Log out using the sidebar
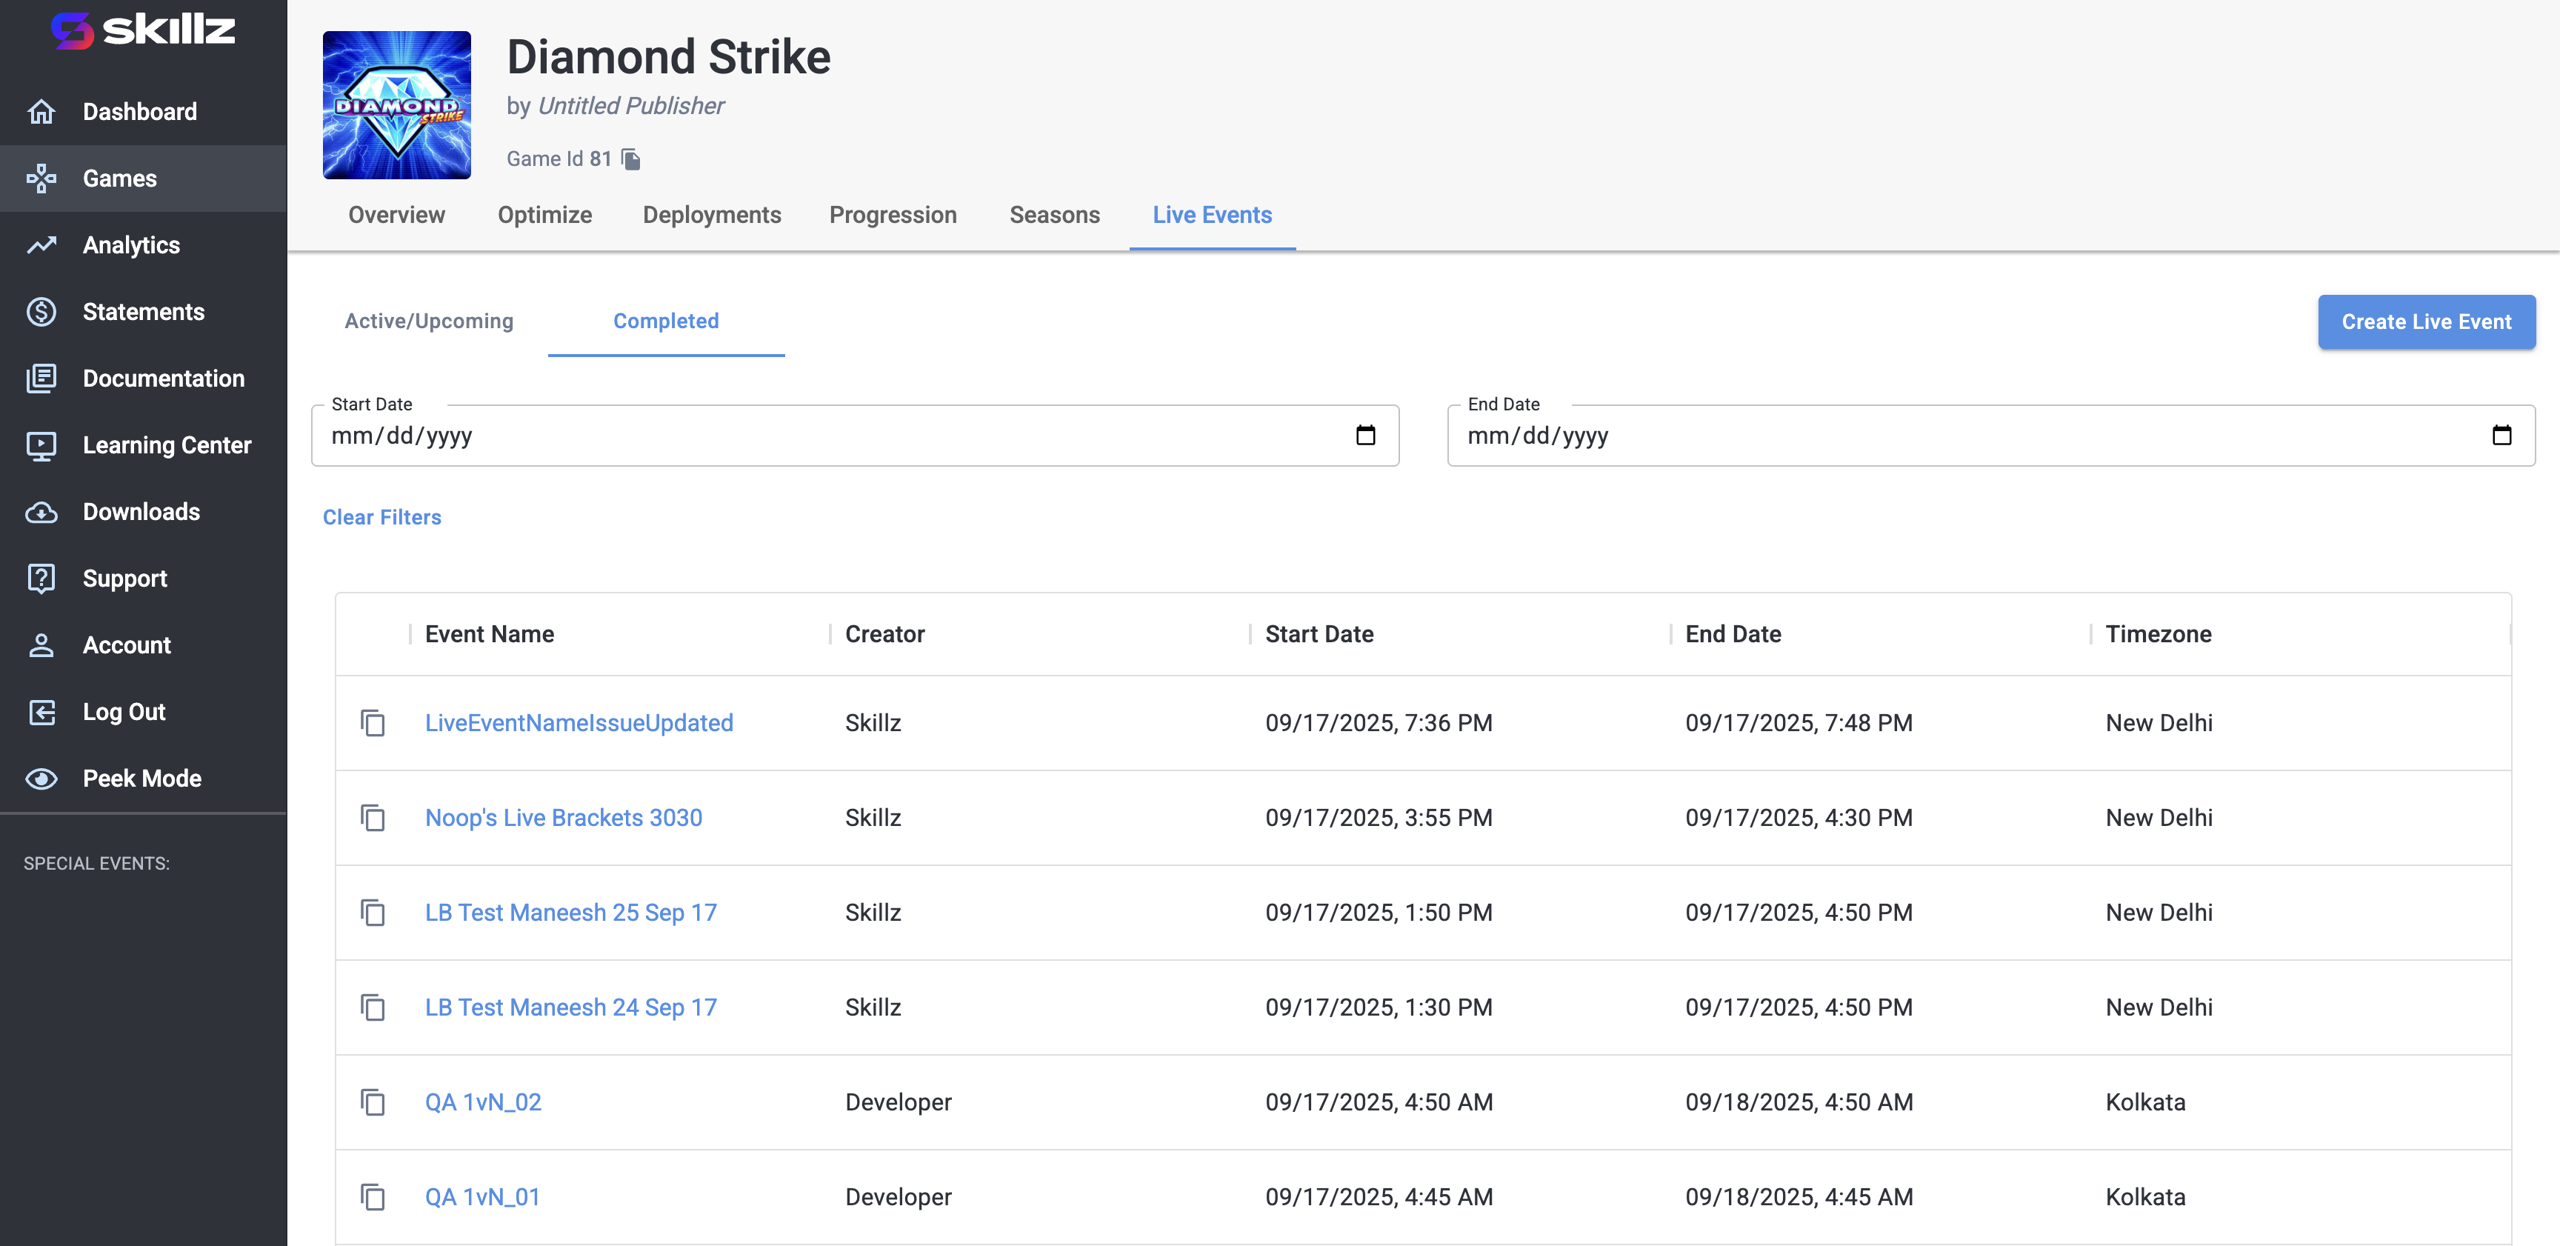This screenshot has height=1246, width=2560. point(124,712)
